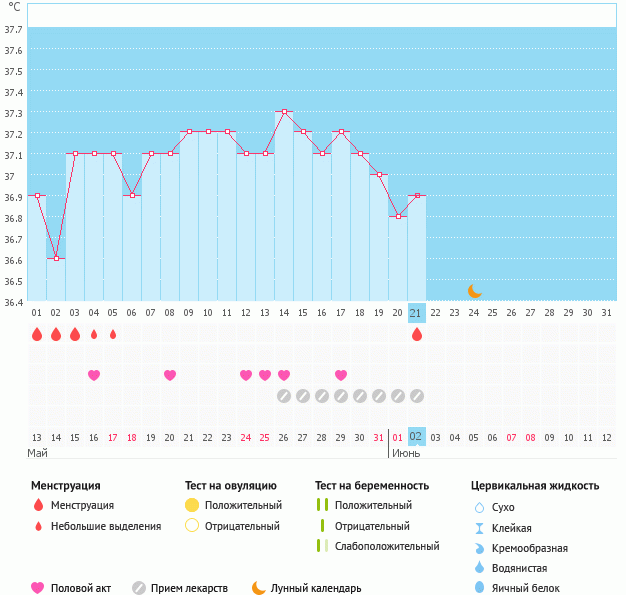Select the highlighted date 02 June cell

point(417,437)
